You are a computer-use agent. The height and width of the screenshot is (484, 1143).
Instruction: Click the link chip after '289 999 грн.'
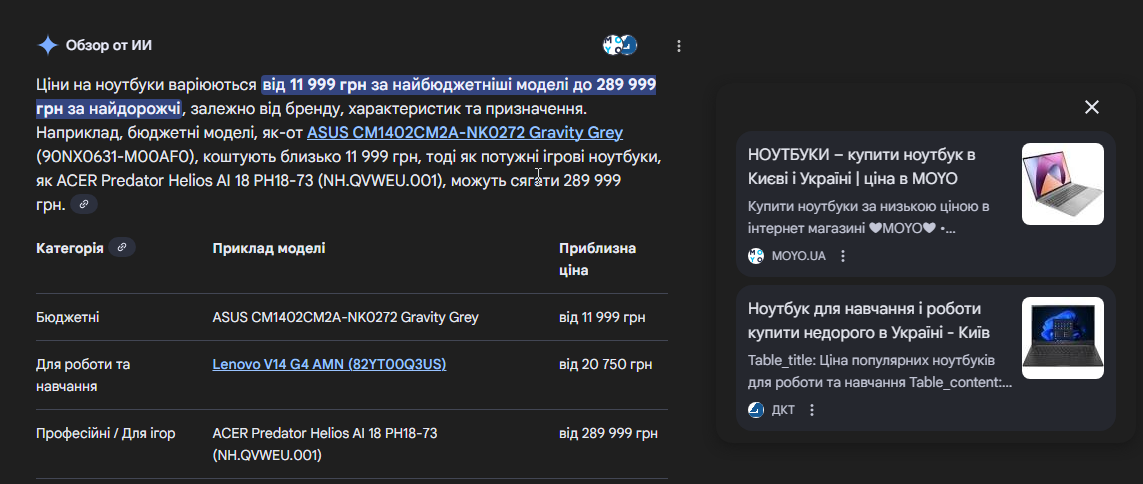pos(84,204)
